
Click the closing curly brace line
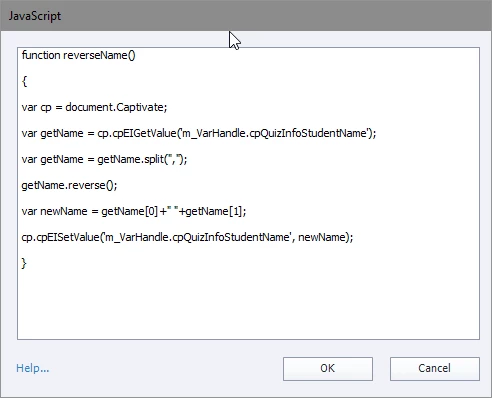coord(24,263)
